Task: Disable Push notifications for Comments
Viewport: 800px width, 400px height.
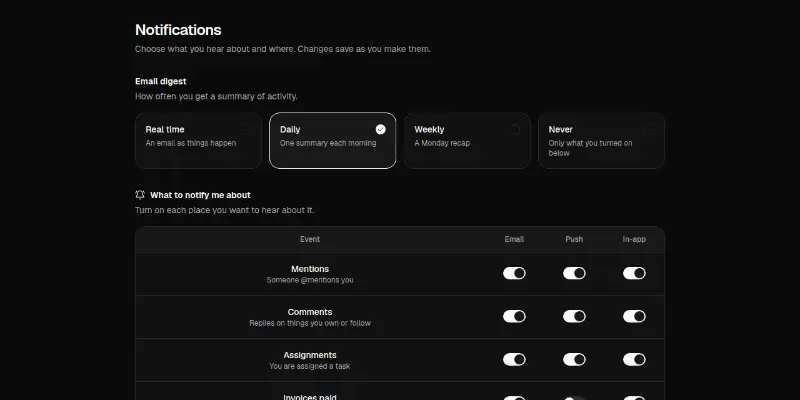Action: coord(574,316)
